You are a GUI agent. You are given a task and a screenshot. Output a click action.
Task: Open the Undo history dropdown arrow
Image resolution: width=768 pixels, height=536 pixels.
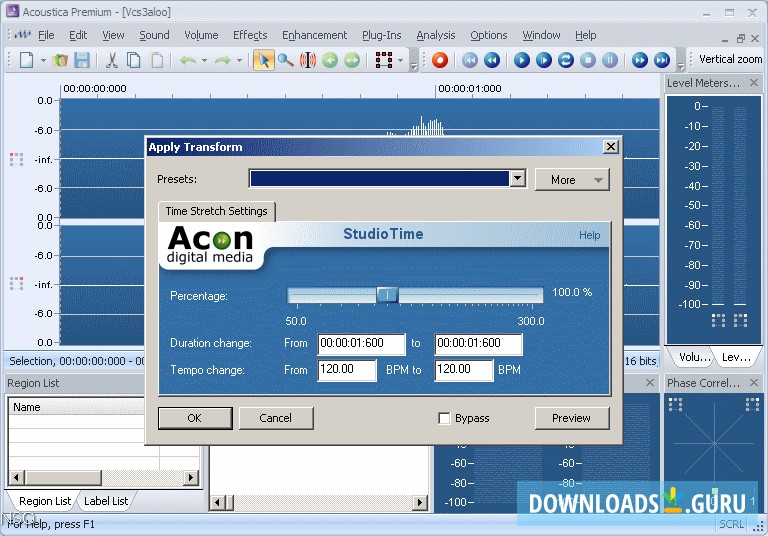point(204,61)
